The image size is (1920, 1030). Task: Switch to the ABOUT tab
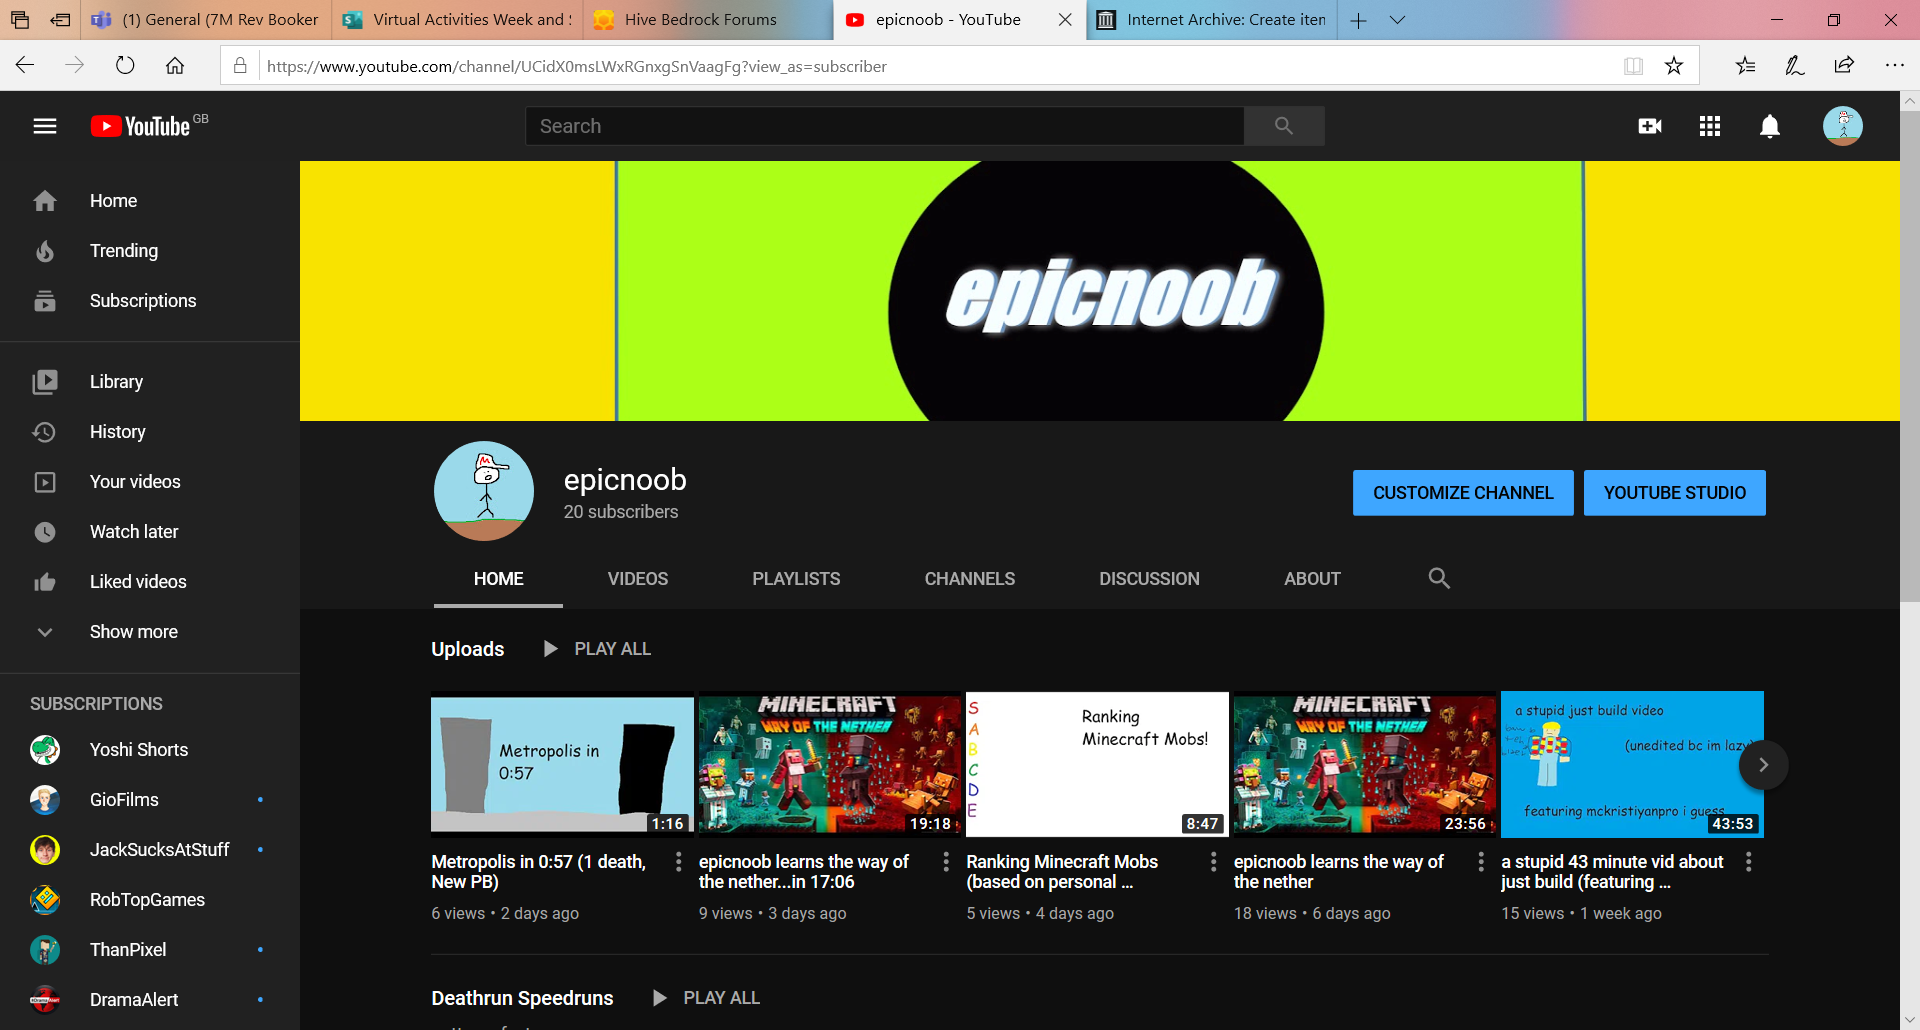coord(1312,579)
